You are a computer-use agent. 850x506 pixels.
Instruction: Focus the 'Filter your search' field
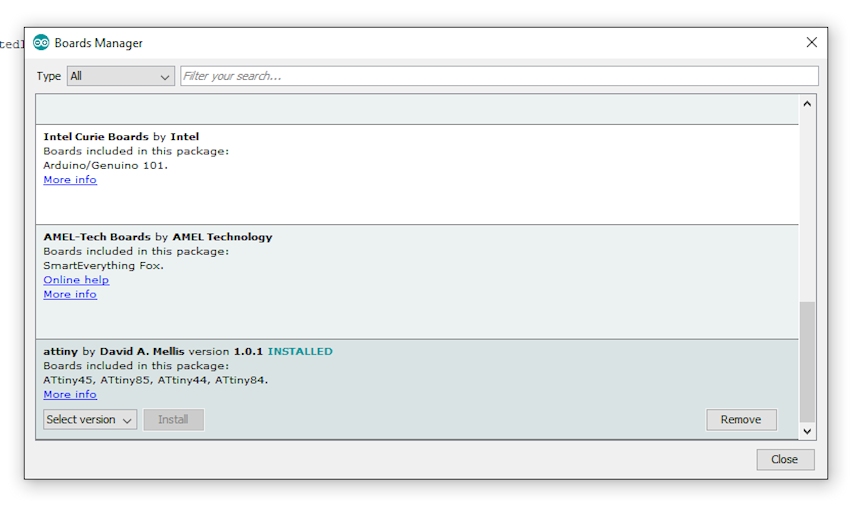pos(498,76)
